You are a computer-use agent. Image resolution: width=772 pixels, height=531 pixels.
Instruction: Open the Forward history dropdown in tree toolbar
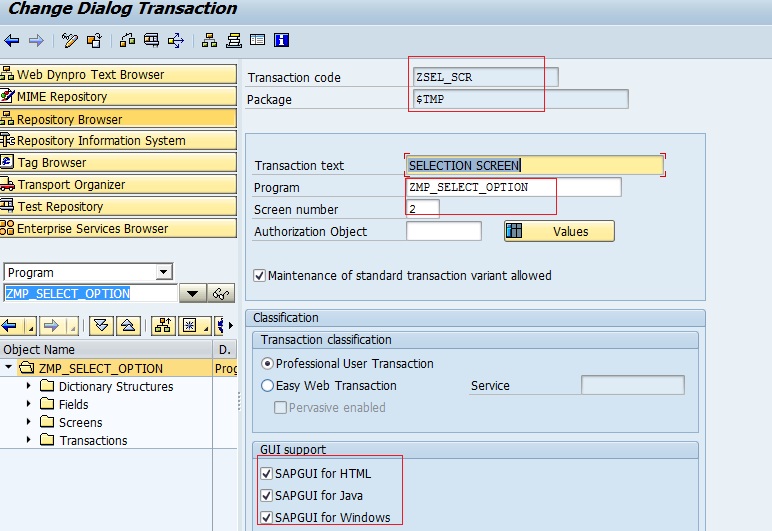click(72, 328)
